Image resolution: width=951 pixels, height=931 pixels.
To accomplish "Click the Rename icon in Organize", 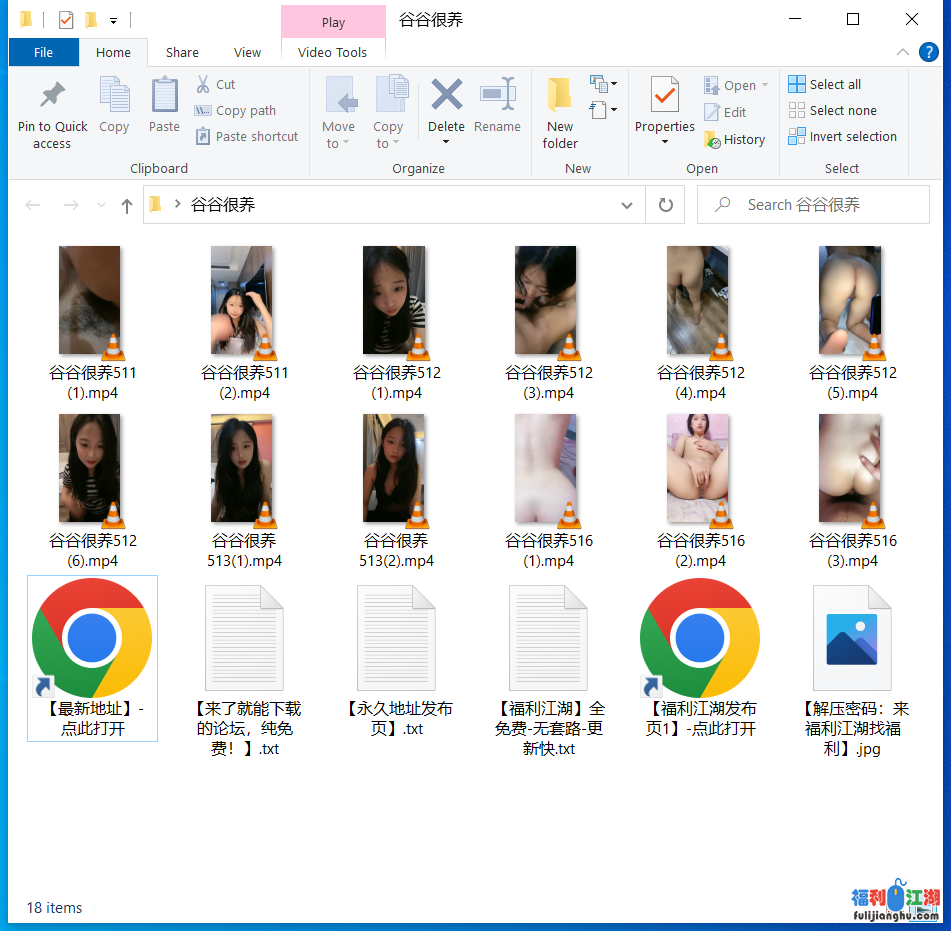I will 497,96.
